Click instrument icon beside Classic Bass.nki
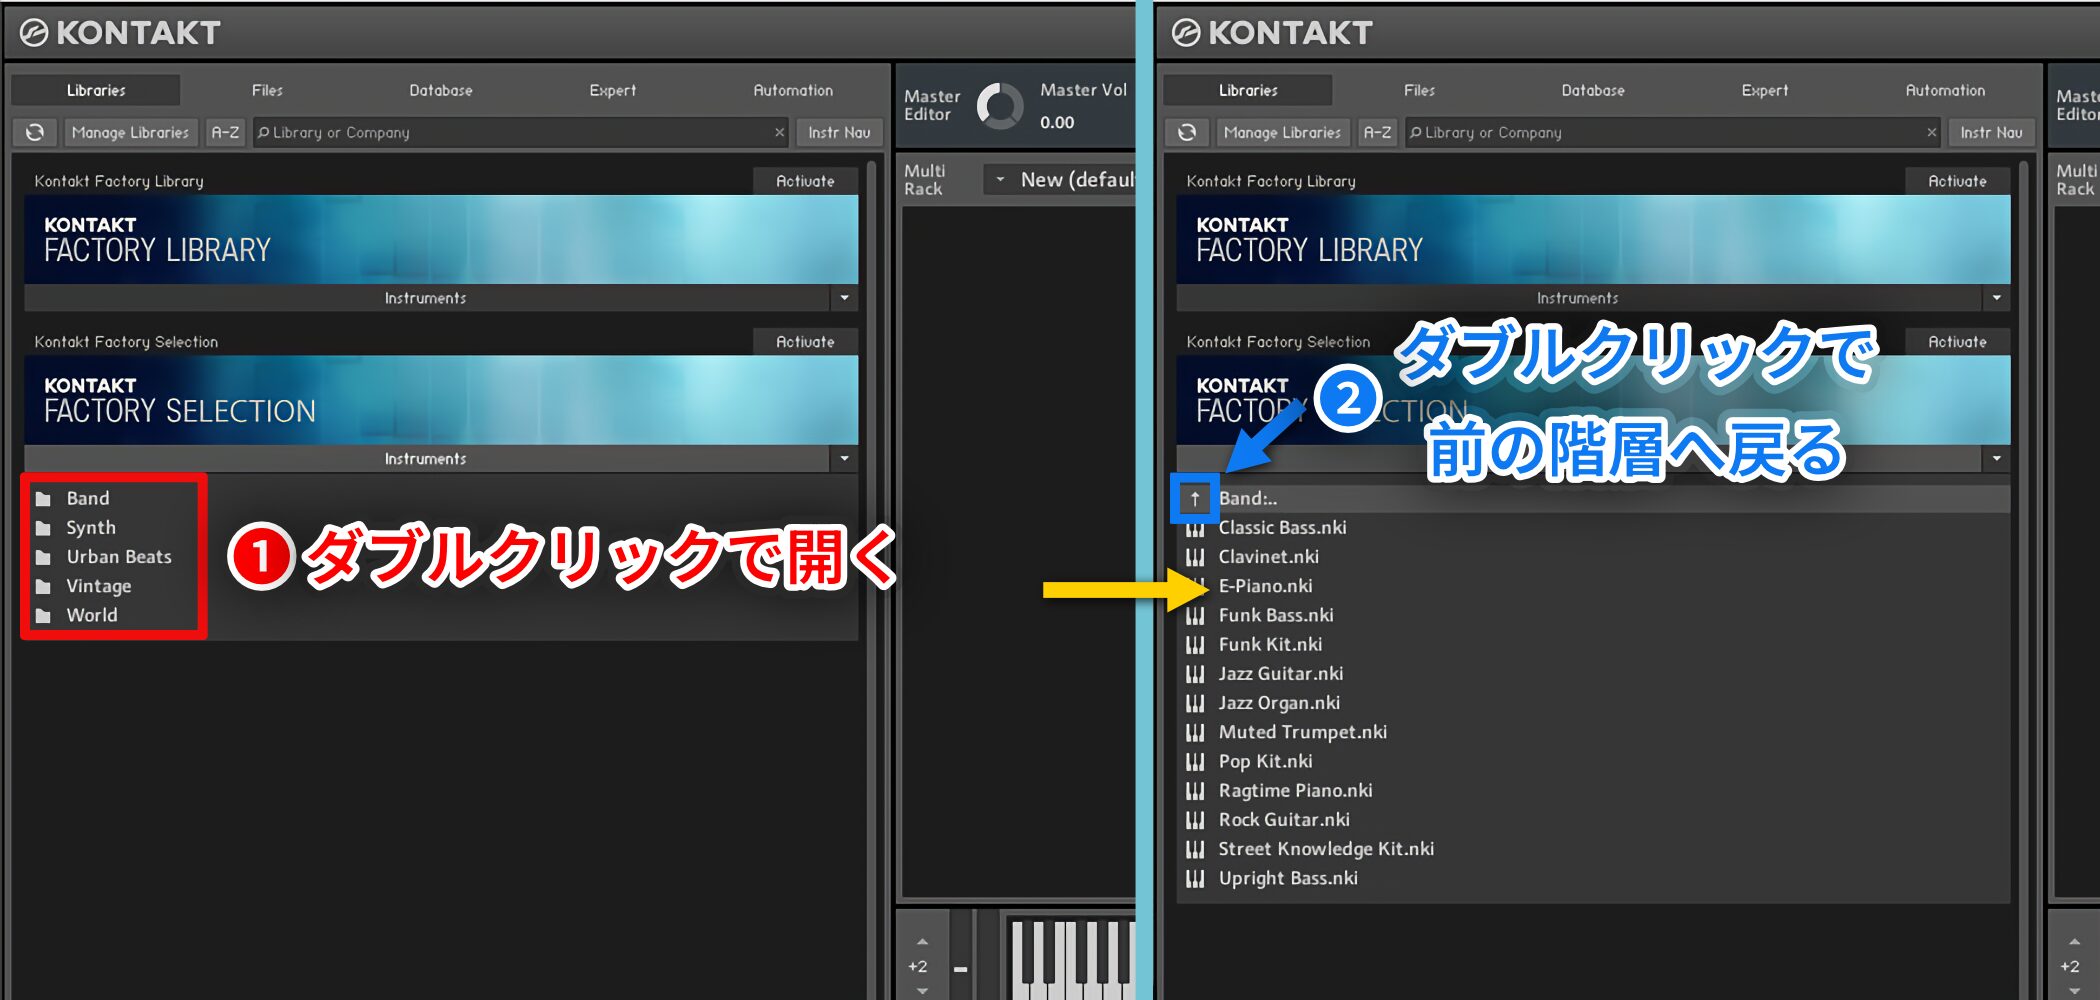The height and width of the screenshot is (1000, 2100). pyautogui.click(x=1195, y=527)
